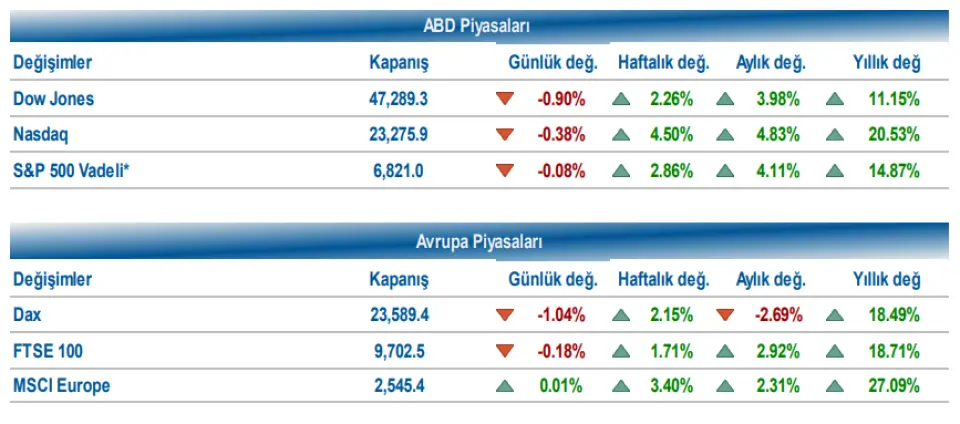960x424 pixels.
Task: Click Dow Jones daily red down arrow
Action: 505,99
